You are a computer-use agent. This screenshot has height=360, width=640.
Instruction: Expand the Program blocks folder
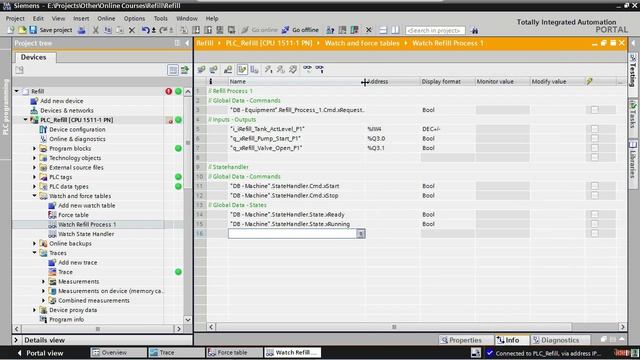[35, 148]
